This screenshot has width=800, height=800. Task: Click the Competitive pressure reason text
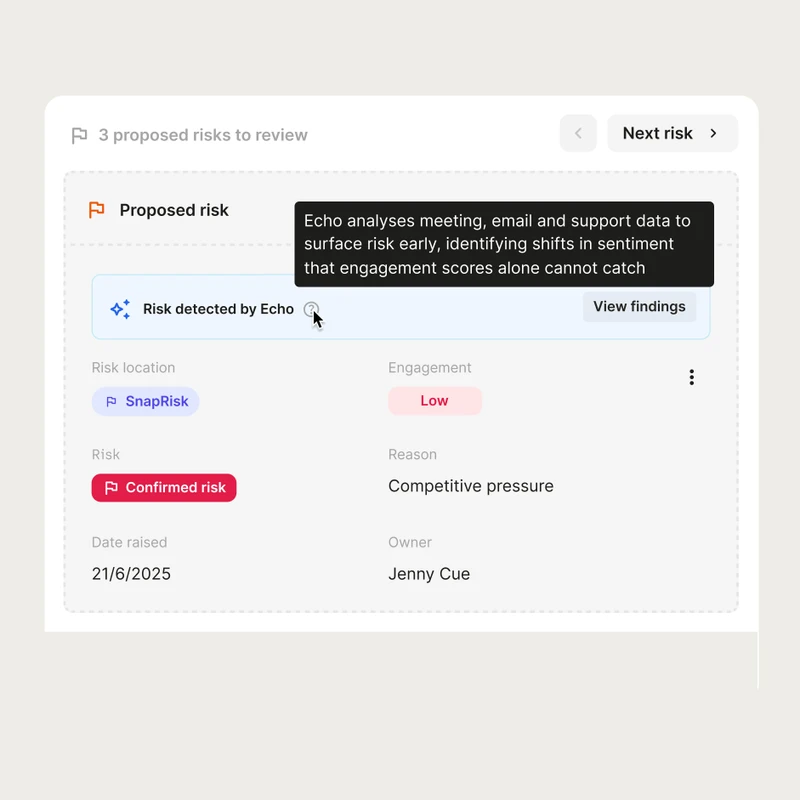470,486
